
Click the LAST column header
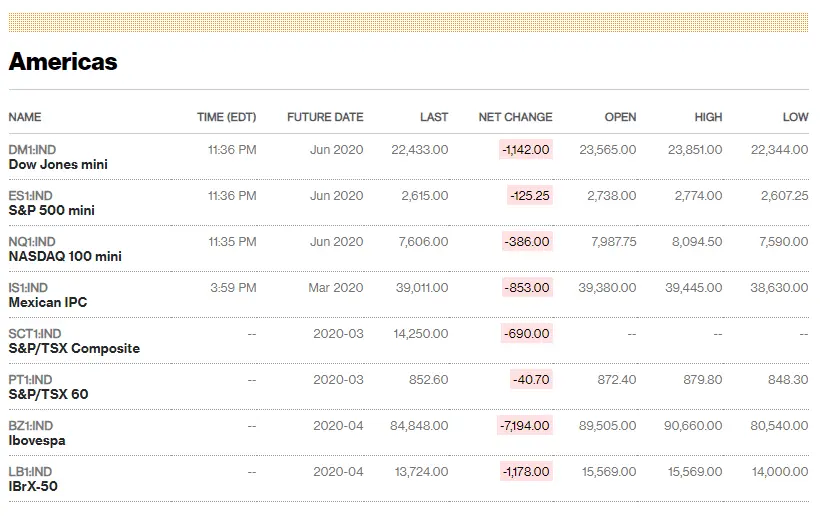coord(434,117)
